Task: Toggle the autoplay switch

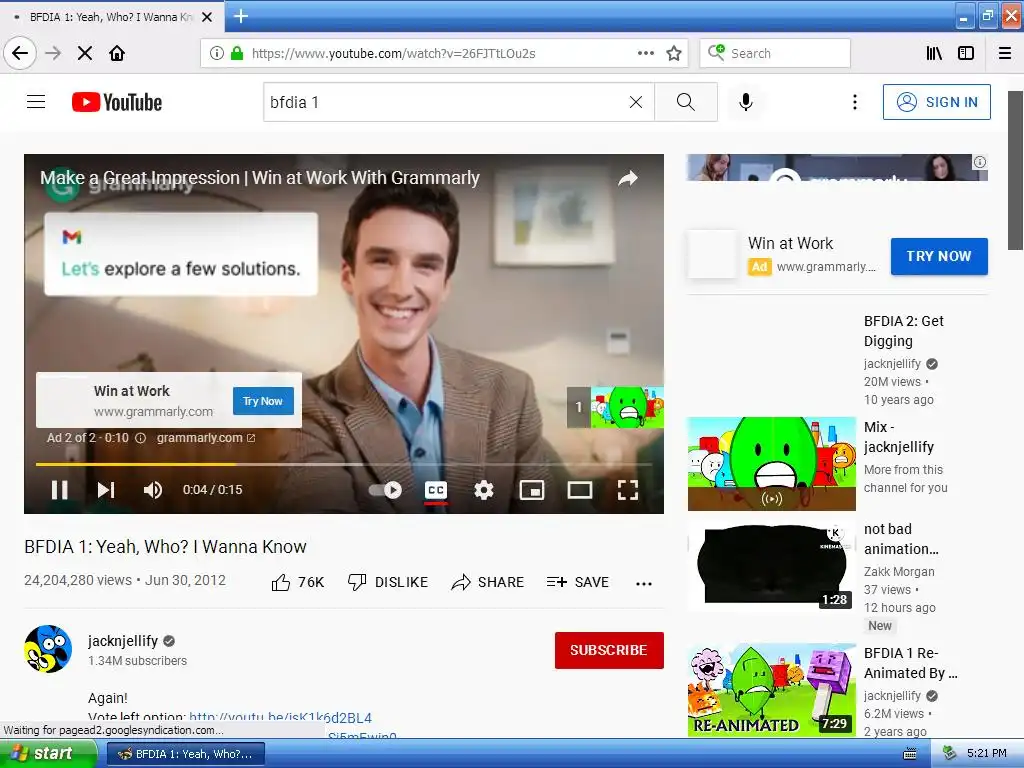Action: tap(385, 490)
